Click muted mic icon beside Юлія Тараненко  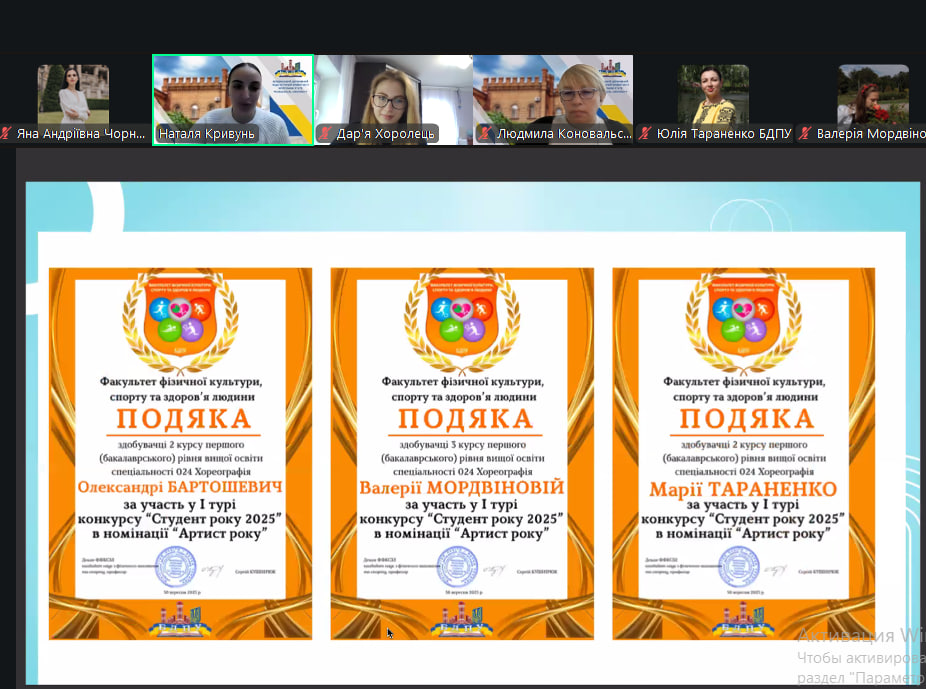click(646, 134)
